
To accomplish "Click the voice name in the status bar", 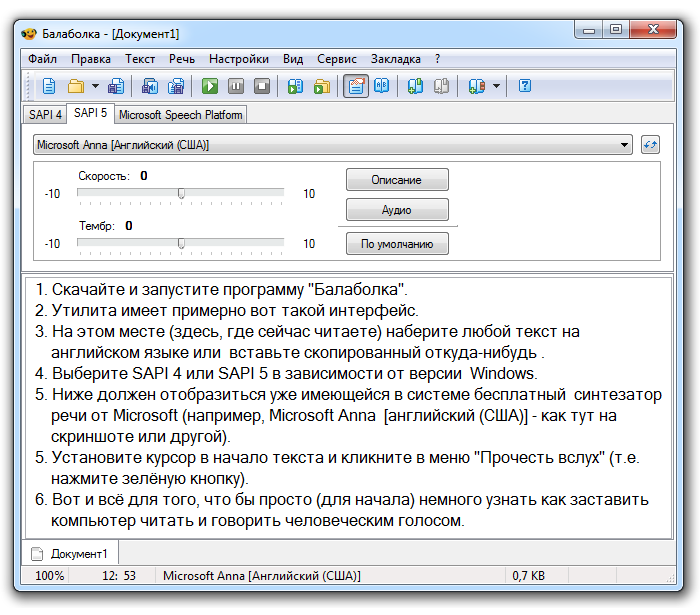I will 262,576.
